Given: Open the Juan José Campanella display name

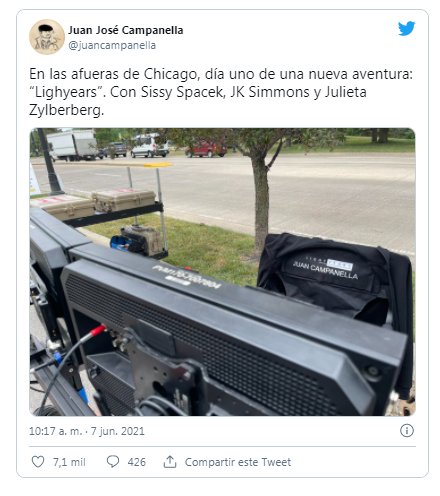Looking at the screenshot, I should click(x=126, y=30).
